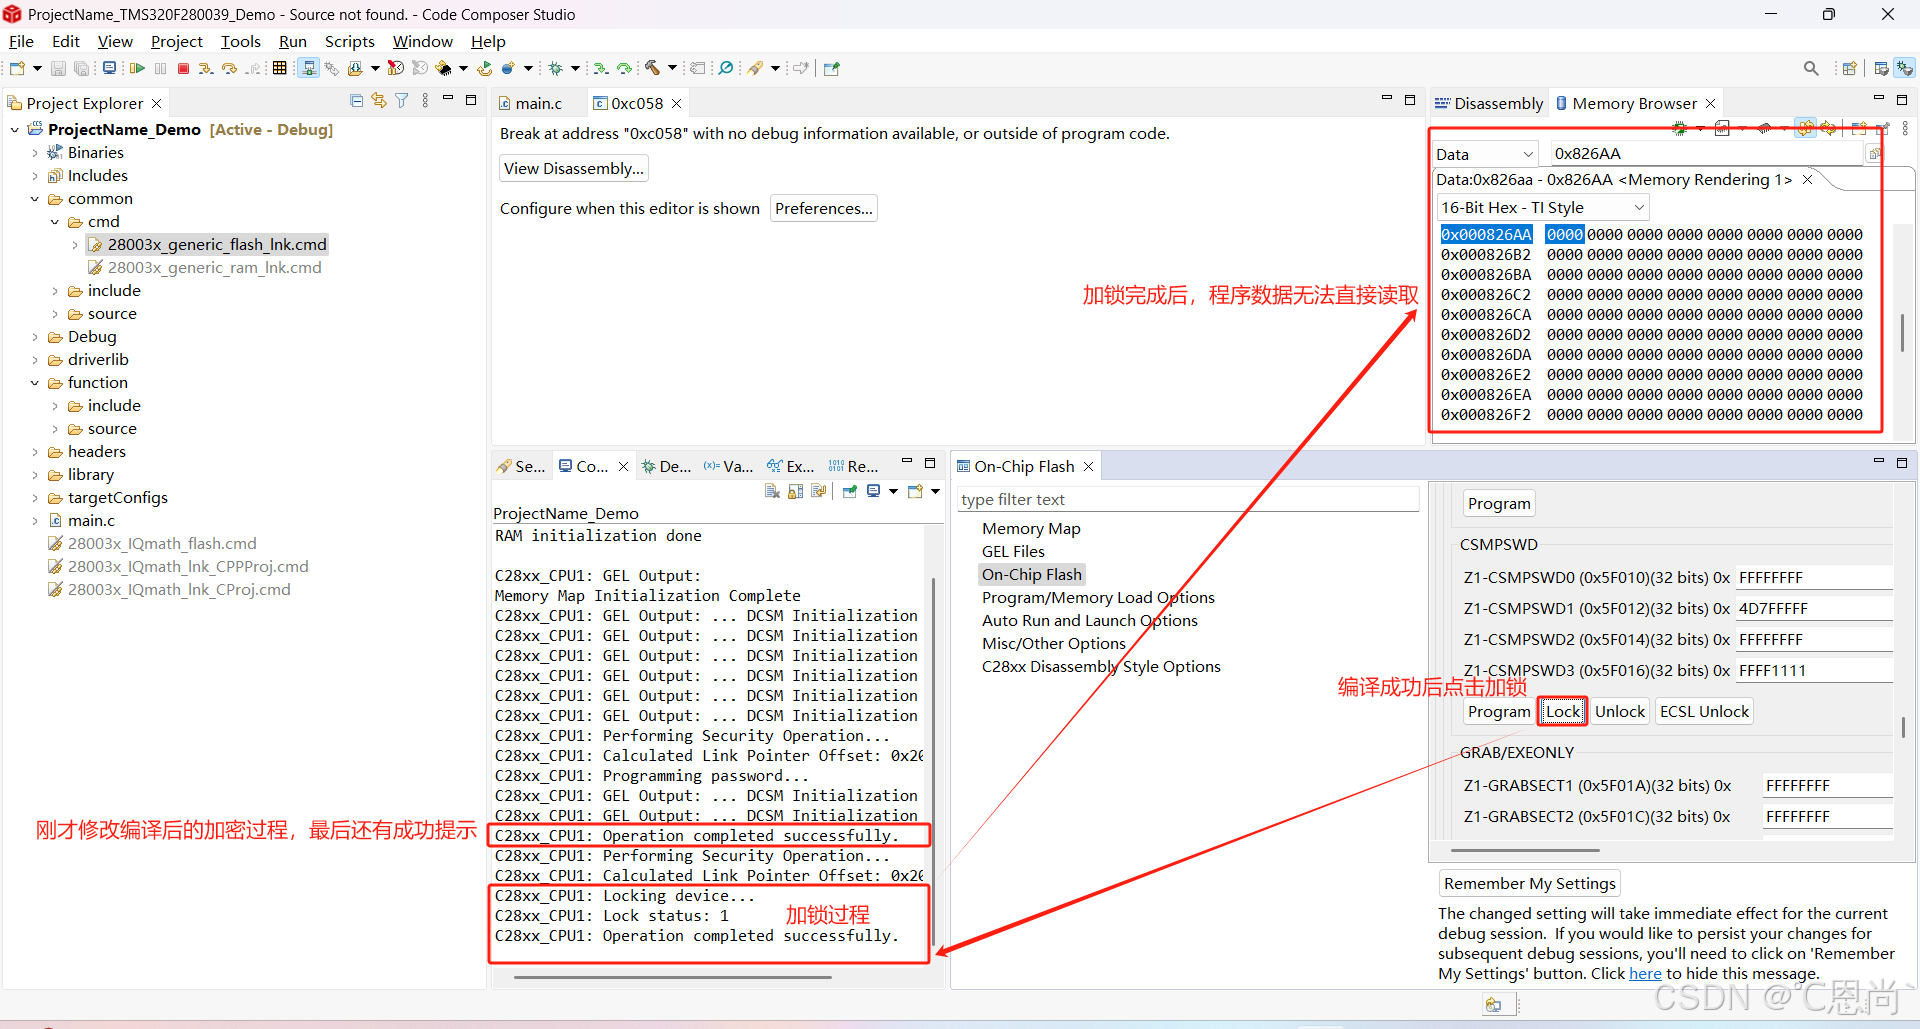Viewport: 1920px width, 1029px height.
Task: Expand the driverlib folder
Action: 35,360
